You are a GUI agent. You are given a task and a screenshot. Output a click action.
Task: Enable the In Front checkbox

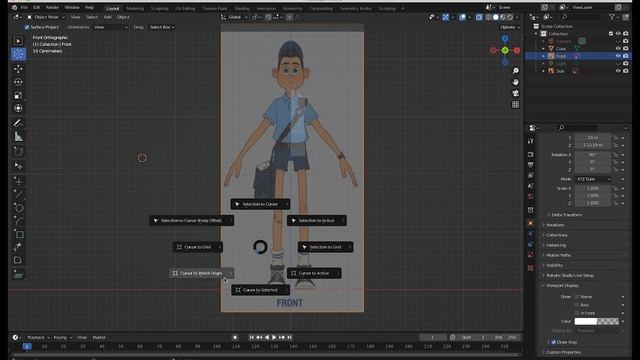point(577,313)
